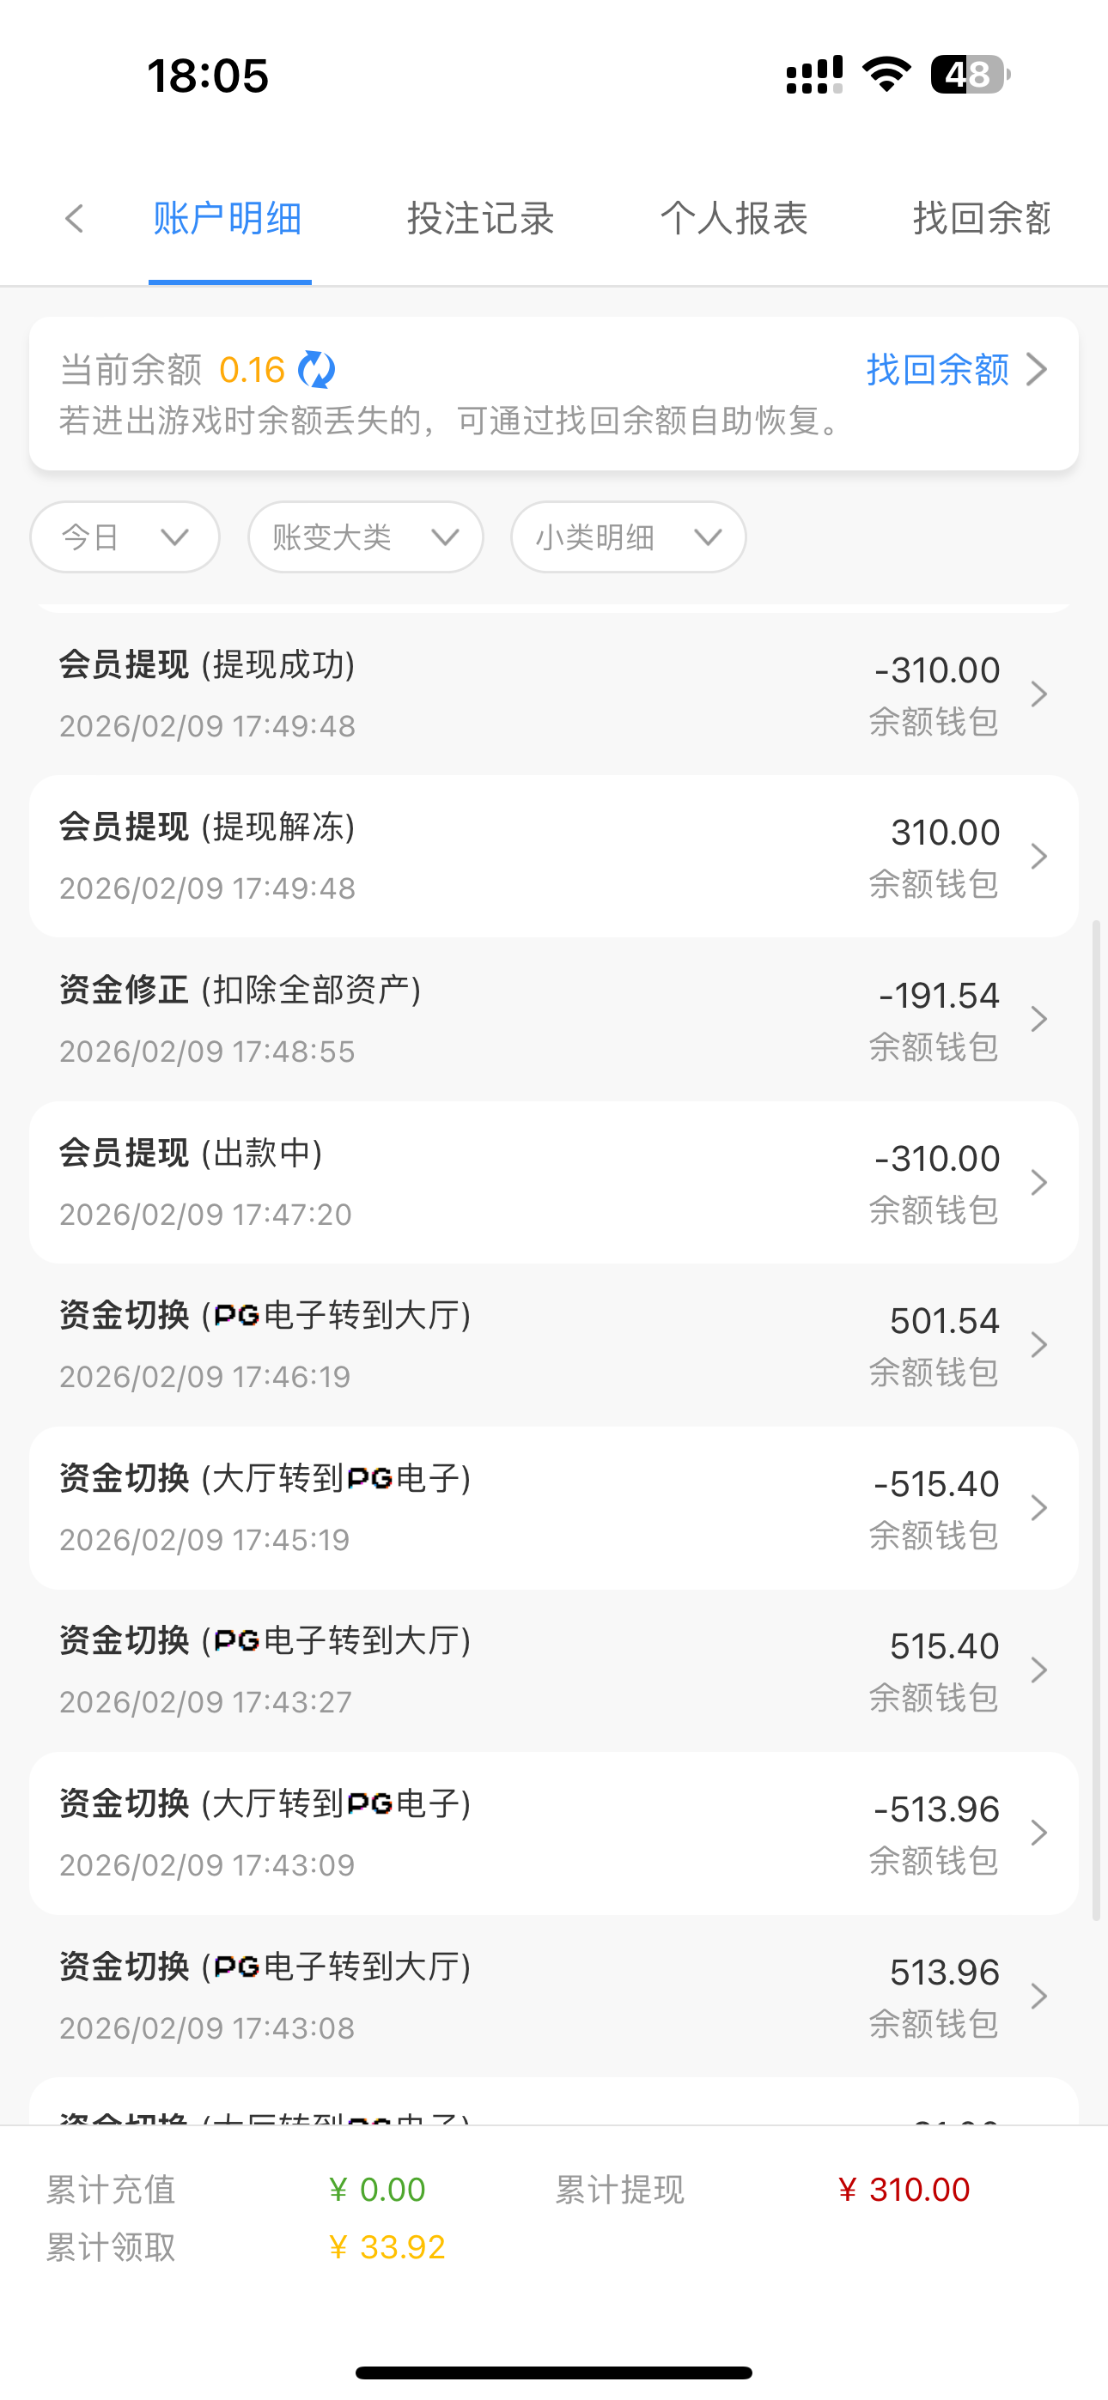The image size is (1108, 2400).
Task: Refresh the current balance
Action: 317,370
